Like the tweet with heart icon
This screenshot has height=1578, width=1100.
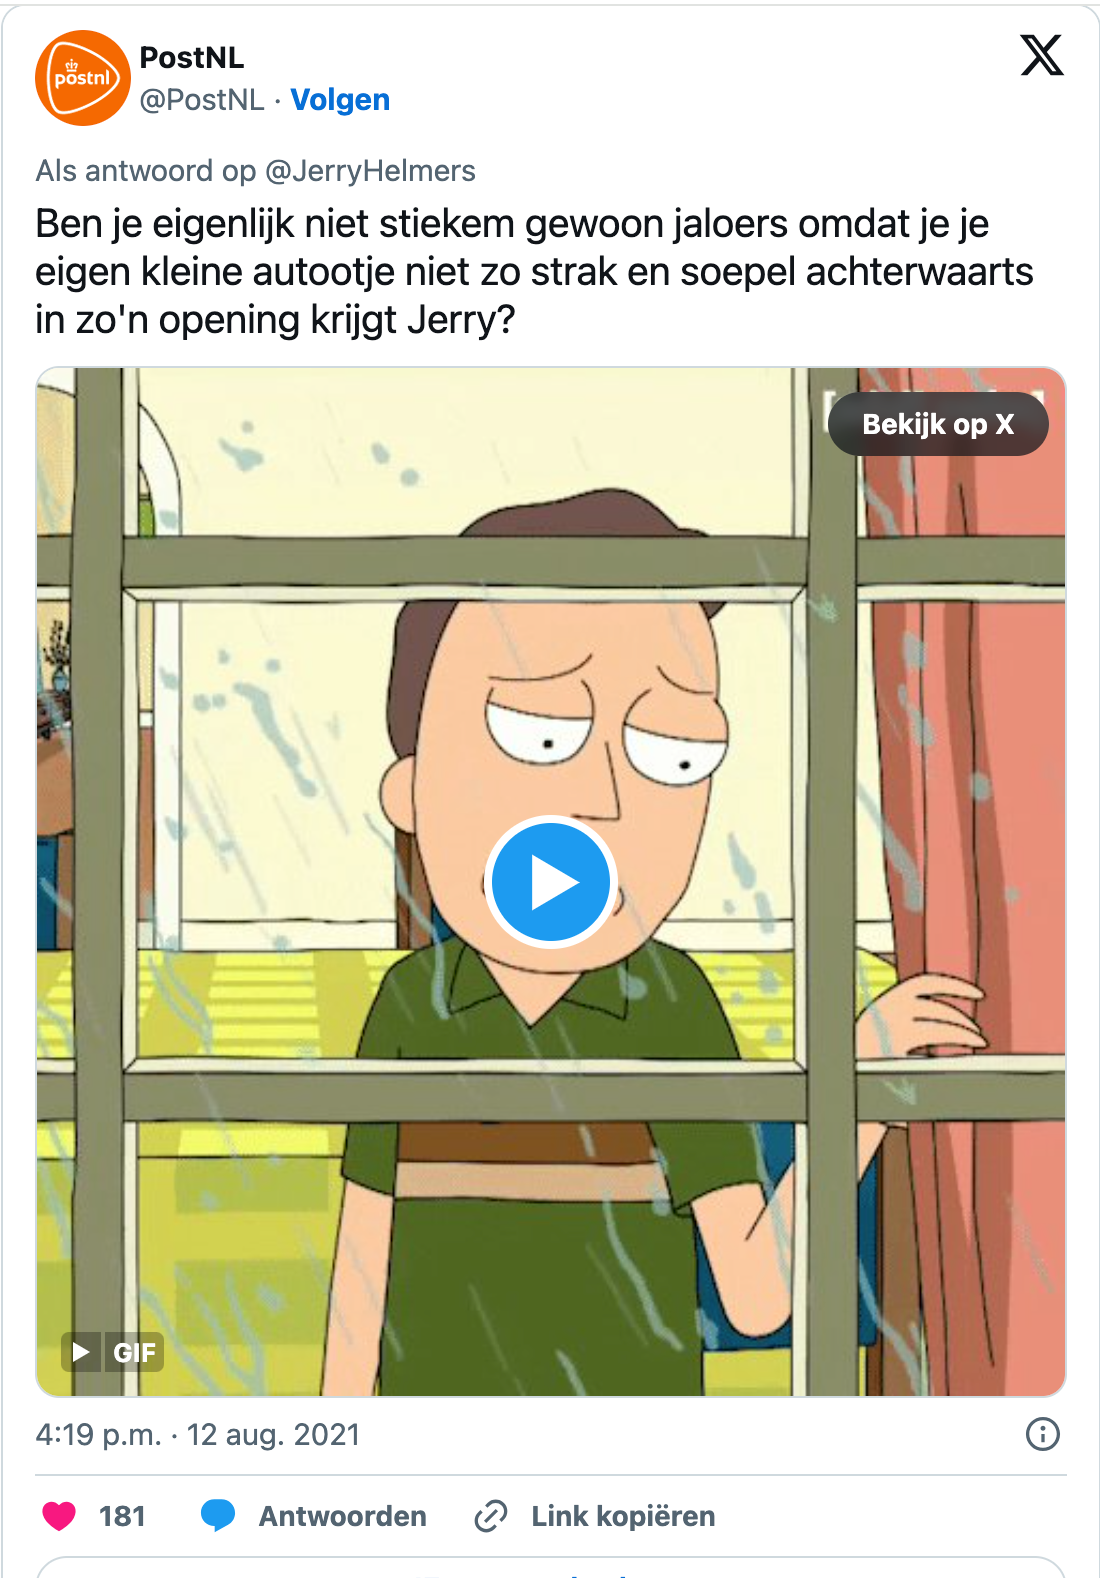click(x=59, y=1516)
